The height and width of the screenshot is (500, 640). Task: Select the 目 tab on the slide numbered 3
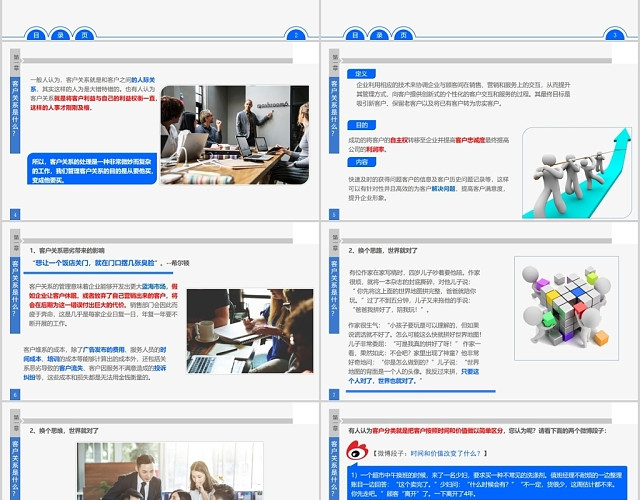point(355,35)
